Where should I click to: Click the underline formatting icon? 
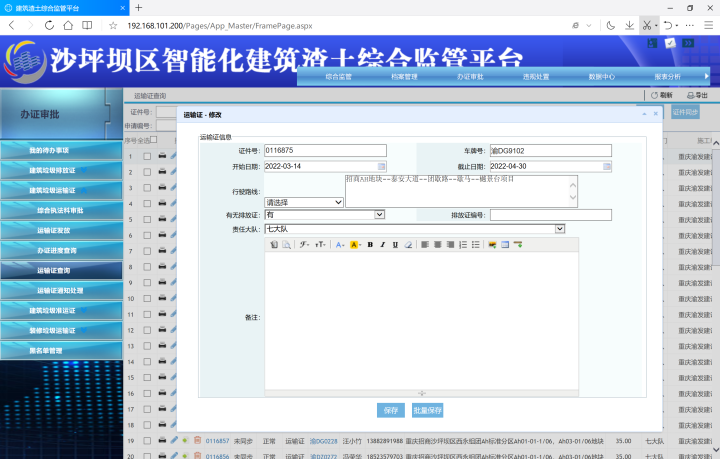point(396,244)
